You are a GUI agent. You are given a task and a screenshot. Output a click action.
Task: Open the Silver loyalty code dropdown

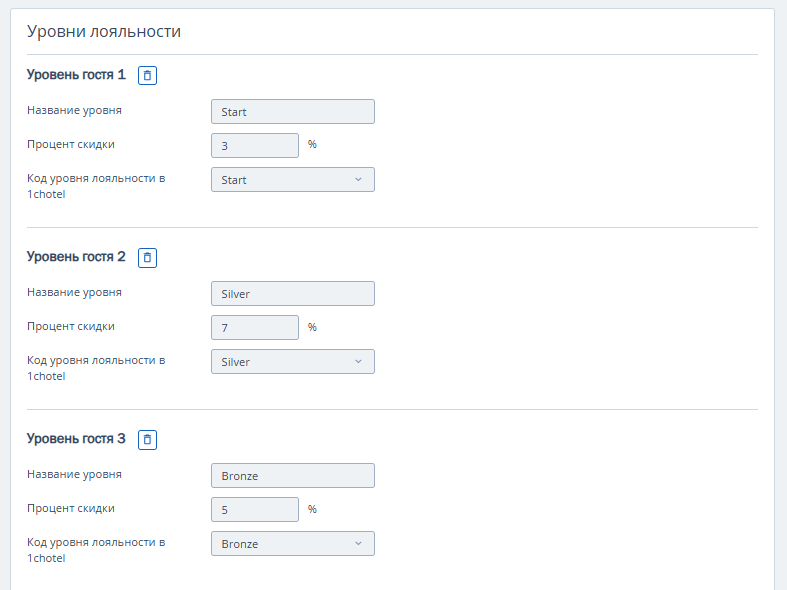click(293, 362)
